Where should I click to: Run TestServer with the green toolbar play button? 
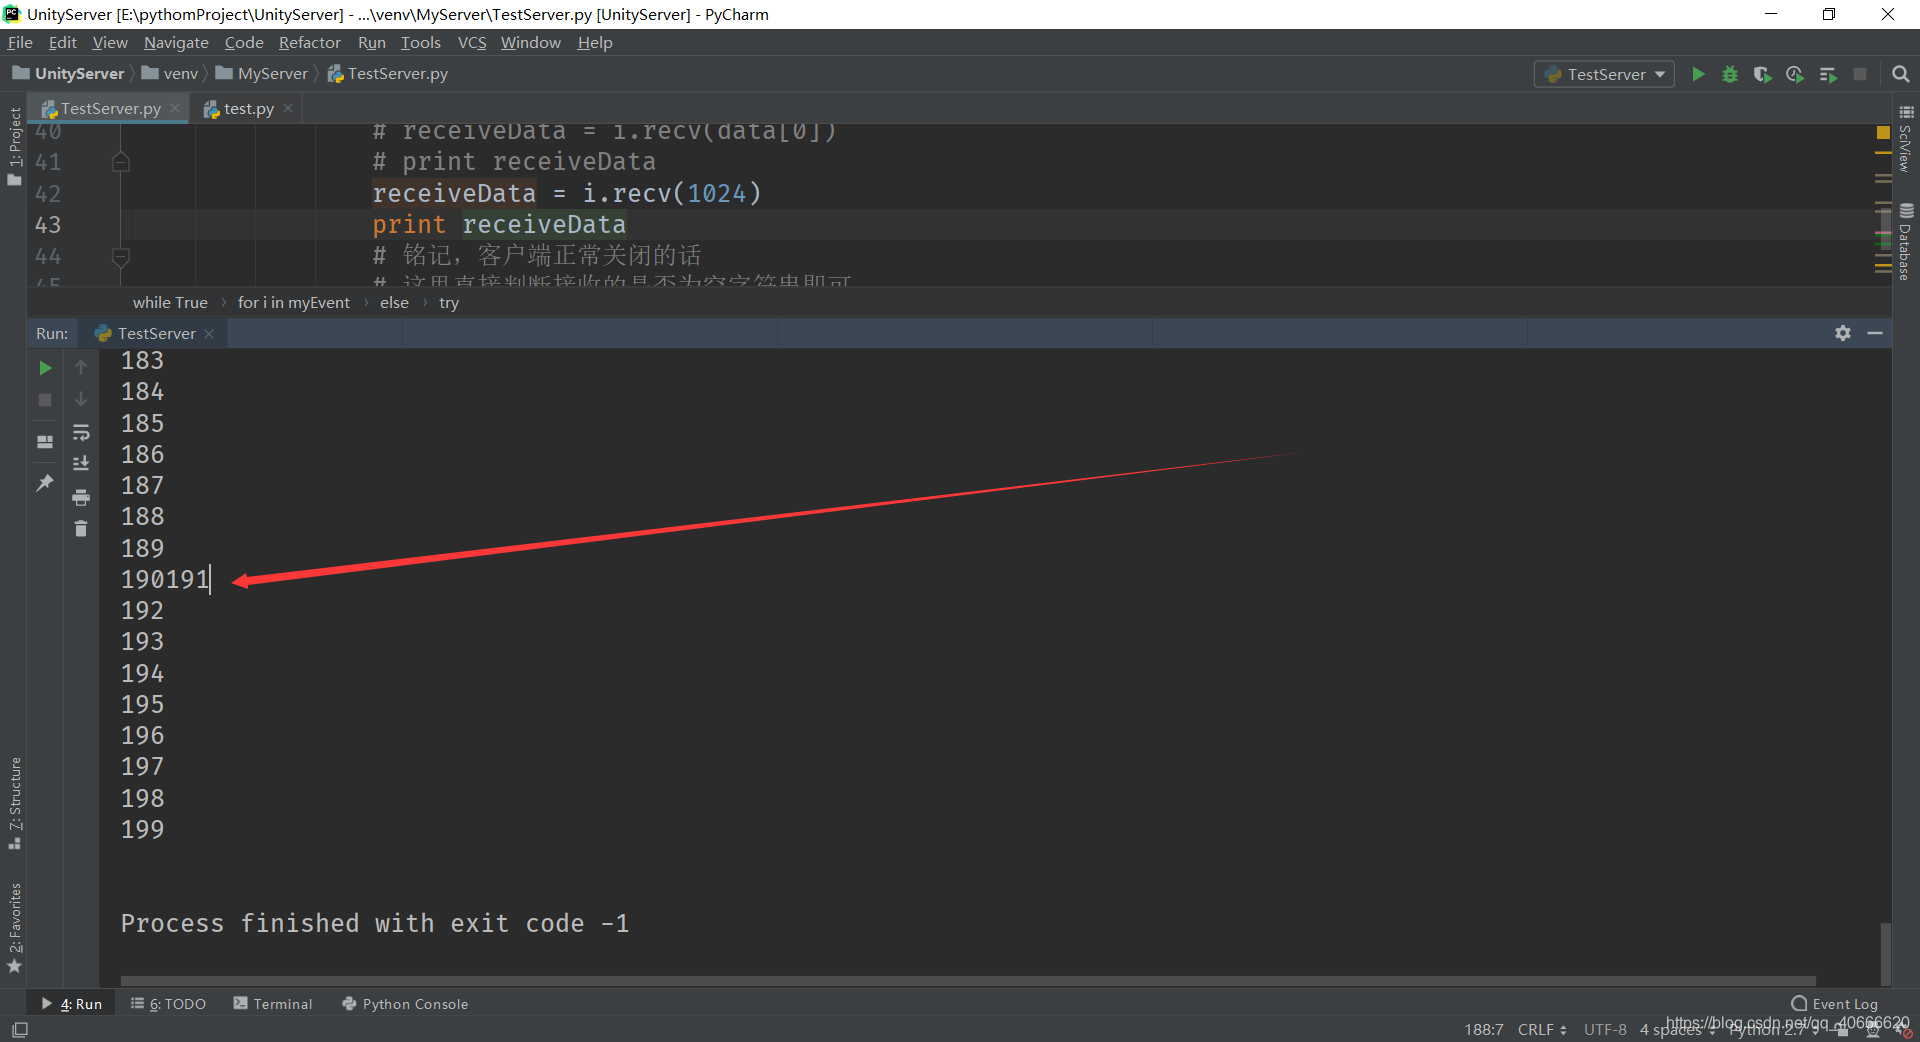tap(1698, 74)
